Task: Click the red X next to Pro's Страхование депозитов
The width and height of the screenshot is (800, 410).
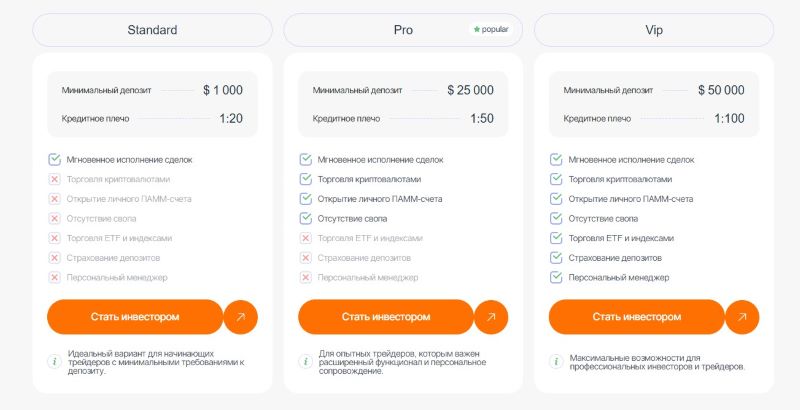Action: click(306, 258)
